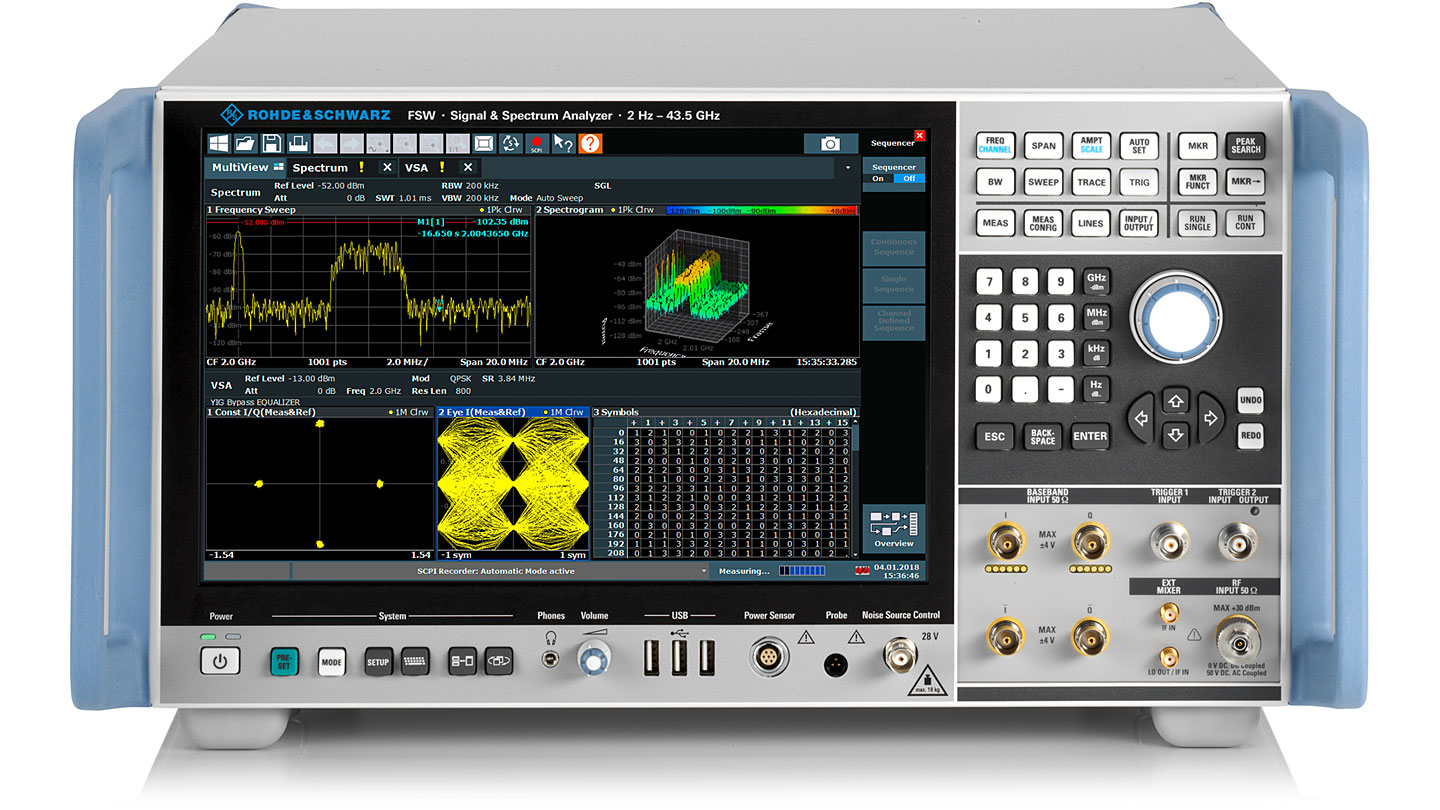The image size is (1440, 810).
Task: Select the MultiView tab
Action: (240, 167)
